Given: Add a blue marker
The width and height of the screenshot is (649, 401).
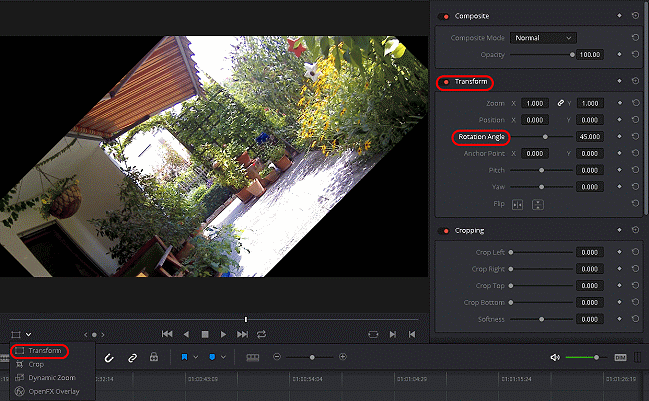Looking at the screenshot, I should 212,357.
